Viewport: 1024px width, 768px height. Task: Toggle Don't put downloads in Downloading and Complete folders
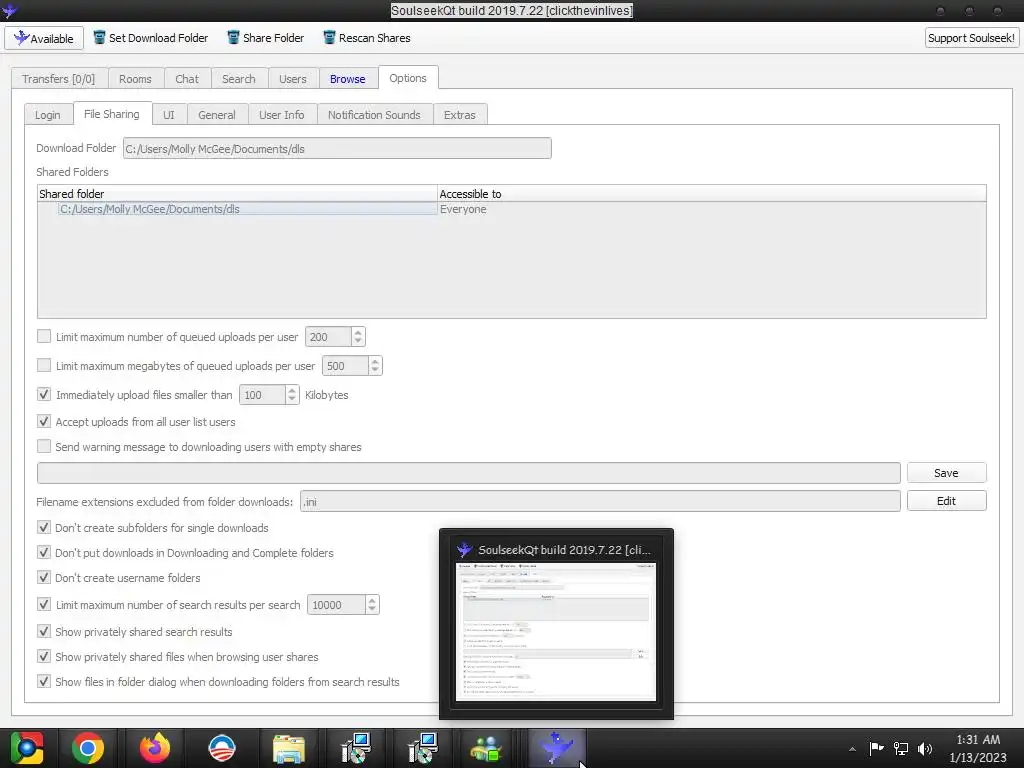click(x=44, y=552)
